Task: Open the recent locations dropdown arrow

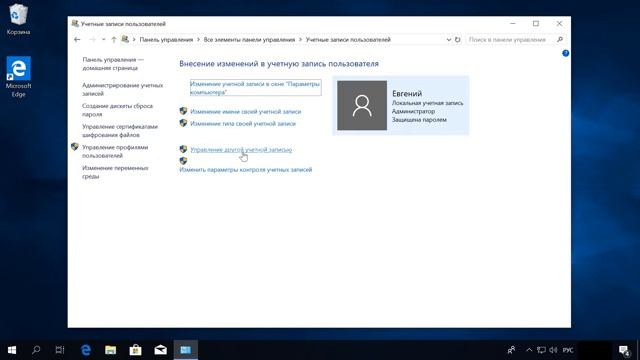Action: pyautogui.click(x=104, y=40)
